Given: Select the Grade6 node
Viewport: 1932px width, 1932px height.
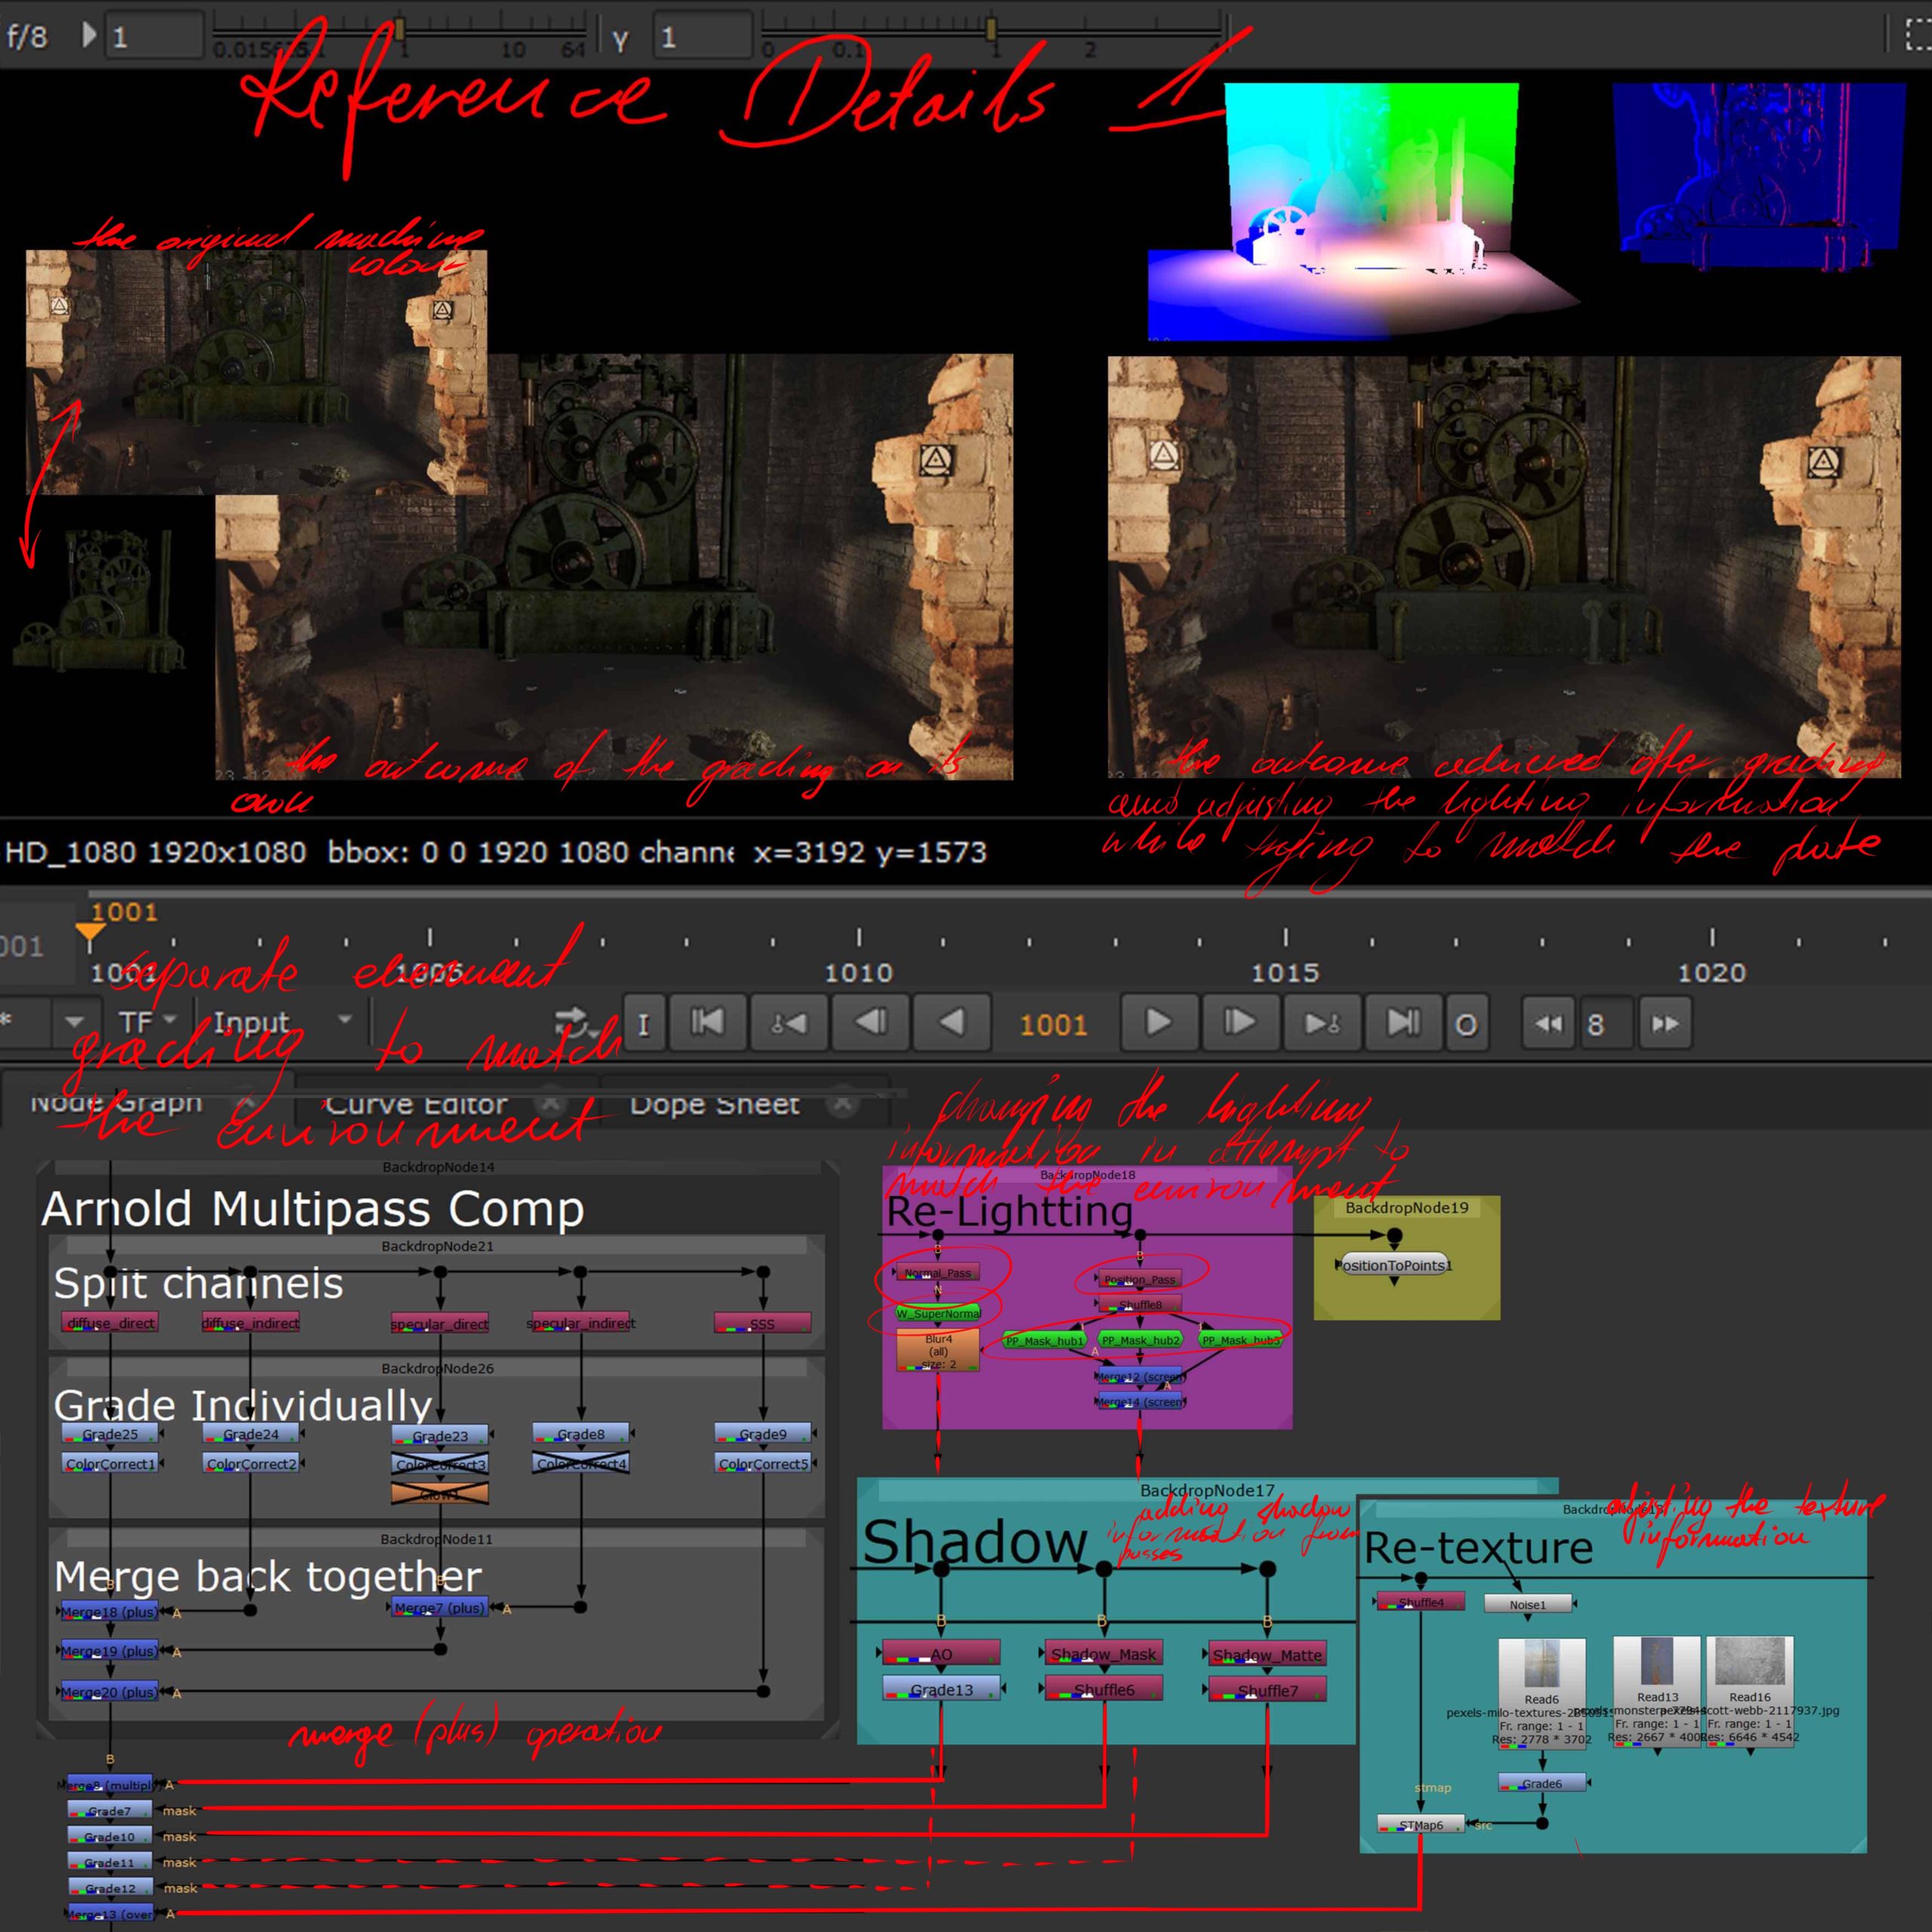Looking at the screenshot, I should click(x=1541, y=1783).
